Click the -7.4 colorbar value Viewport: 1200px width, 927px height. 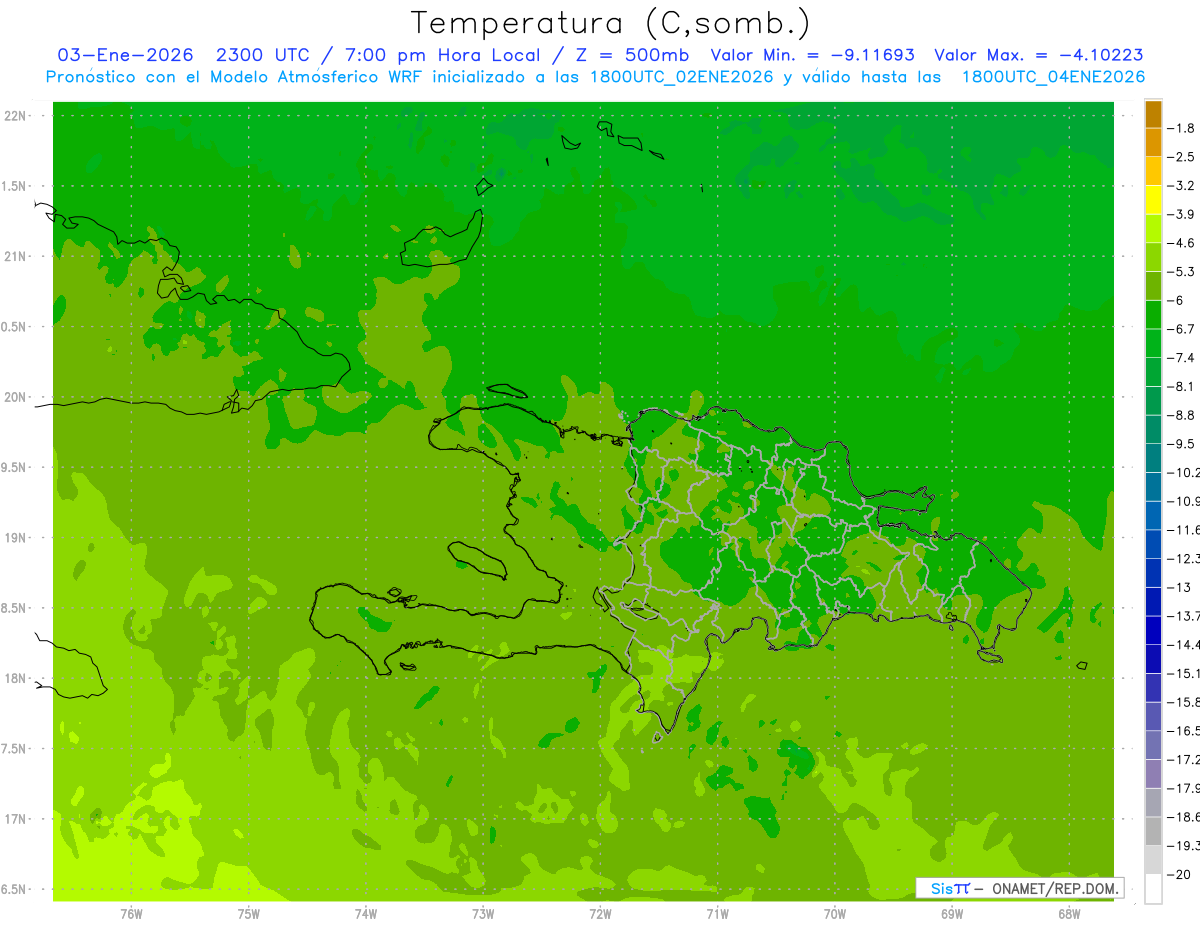point(1182,357)
